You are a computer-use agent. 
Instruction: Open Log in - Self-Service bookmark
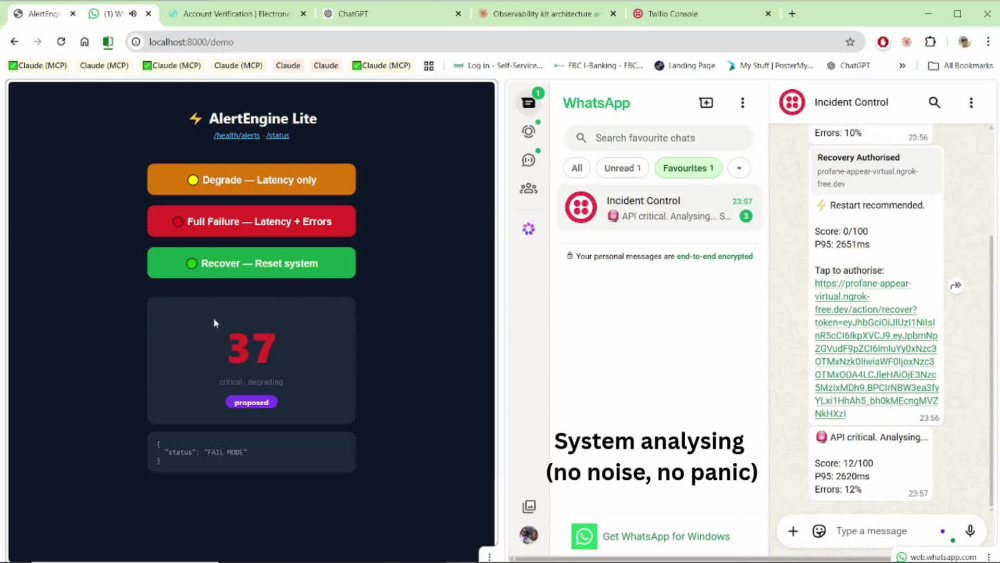pos(498,66)
